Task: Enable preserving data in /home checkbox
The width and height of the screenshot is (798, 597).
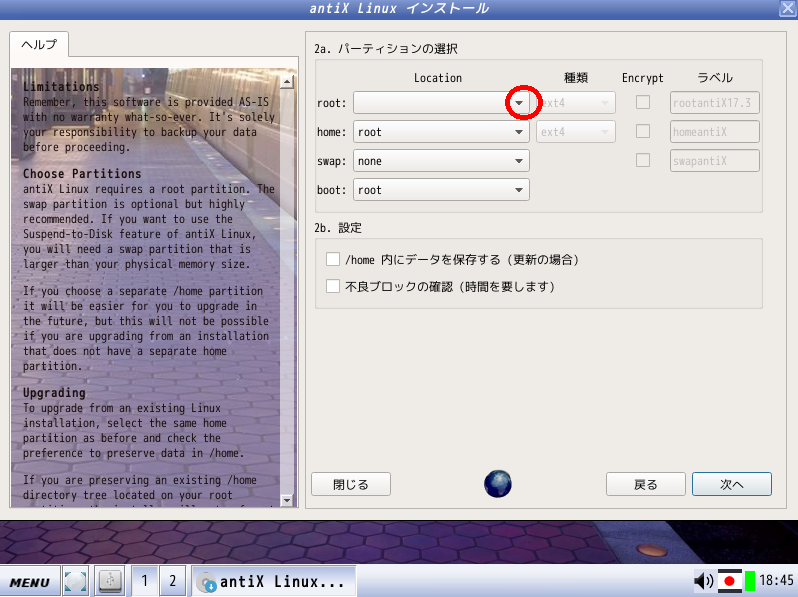Action: point(333,259)
